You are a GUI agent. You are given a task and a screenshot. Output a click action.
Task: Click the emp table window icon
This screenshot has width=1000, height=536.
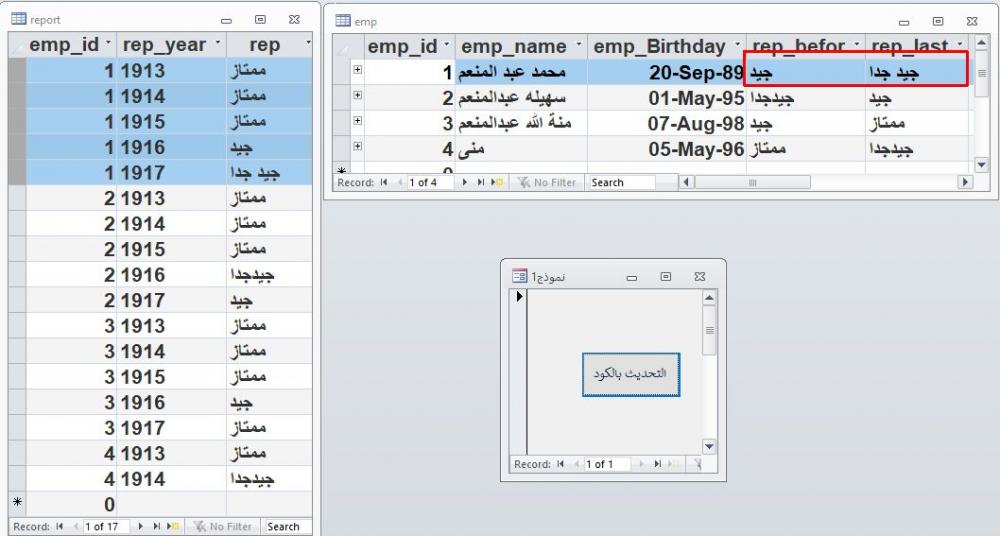[x=343, y=20]
